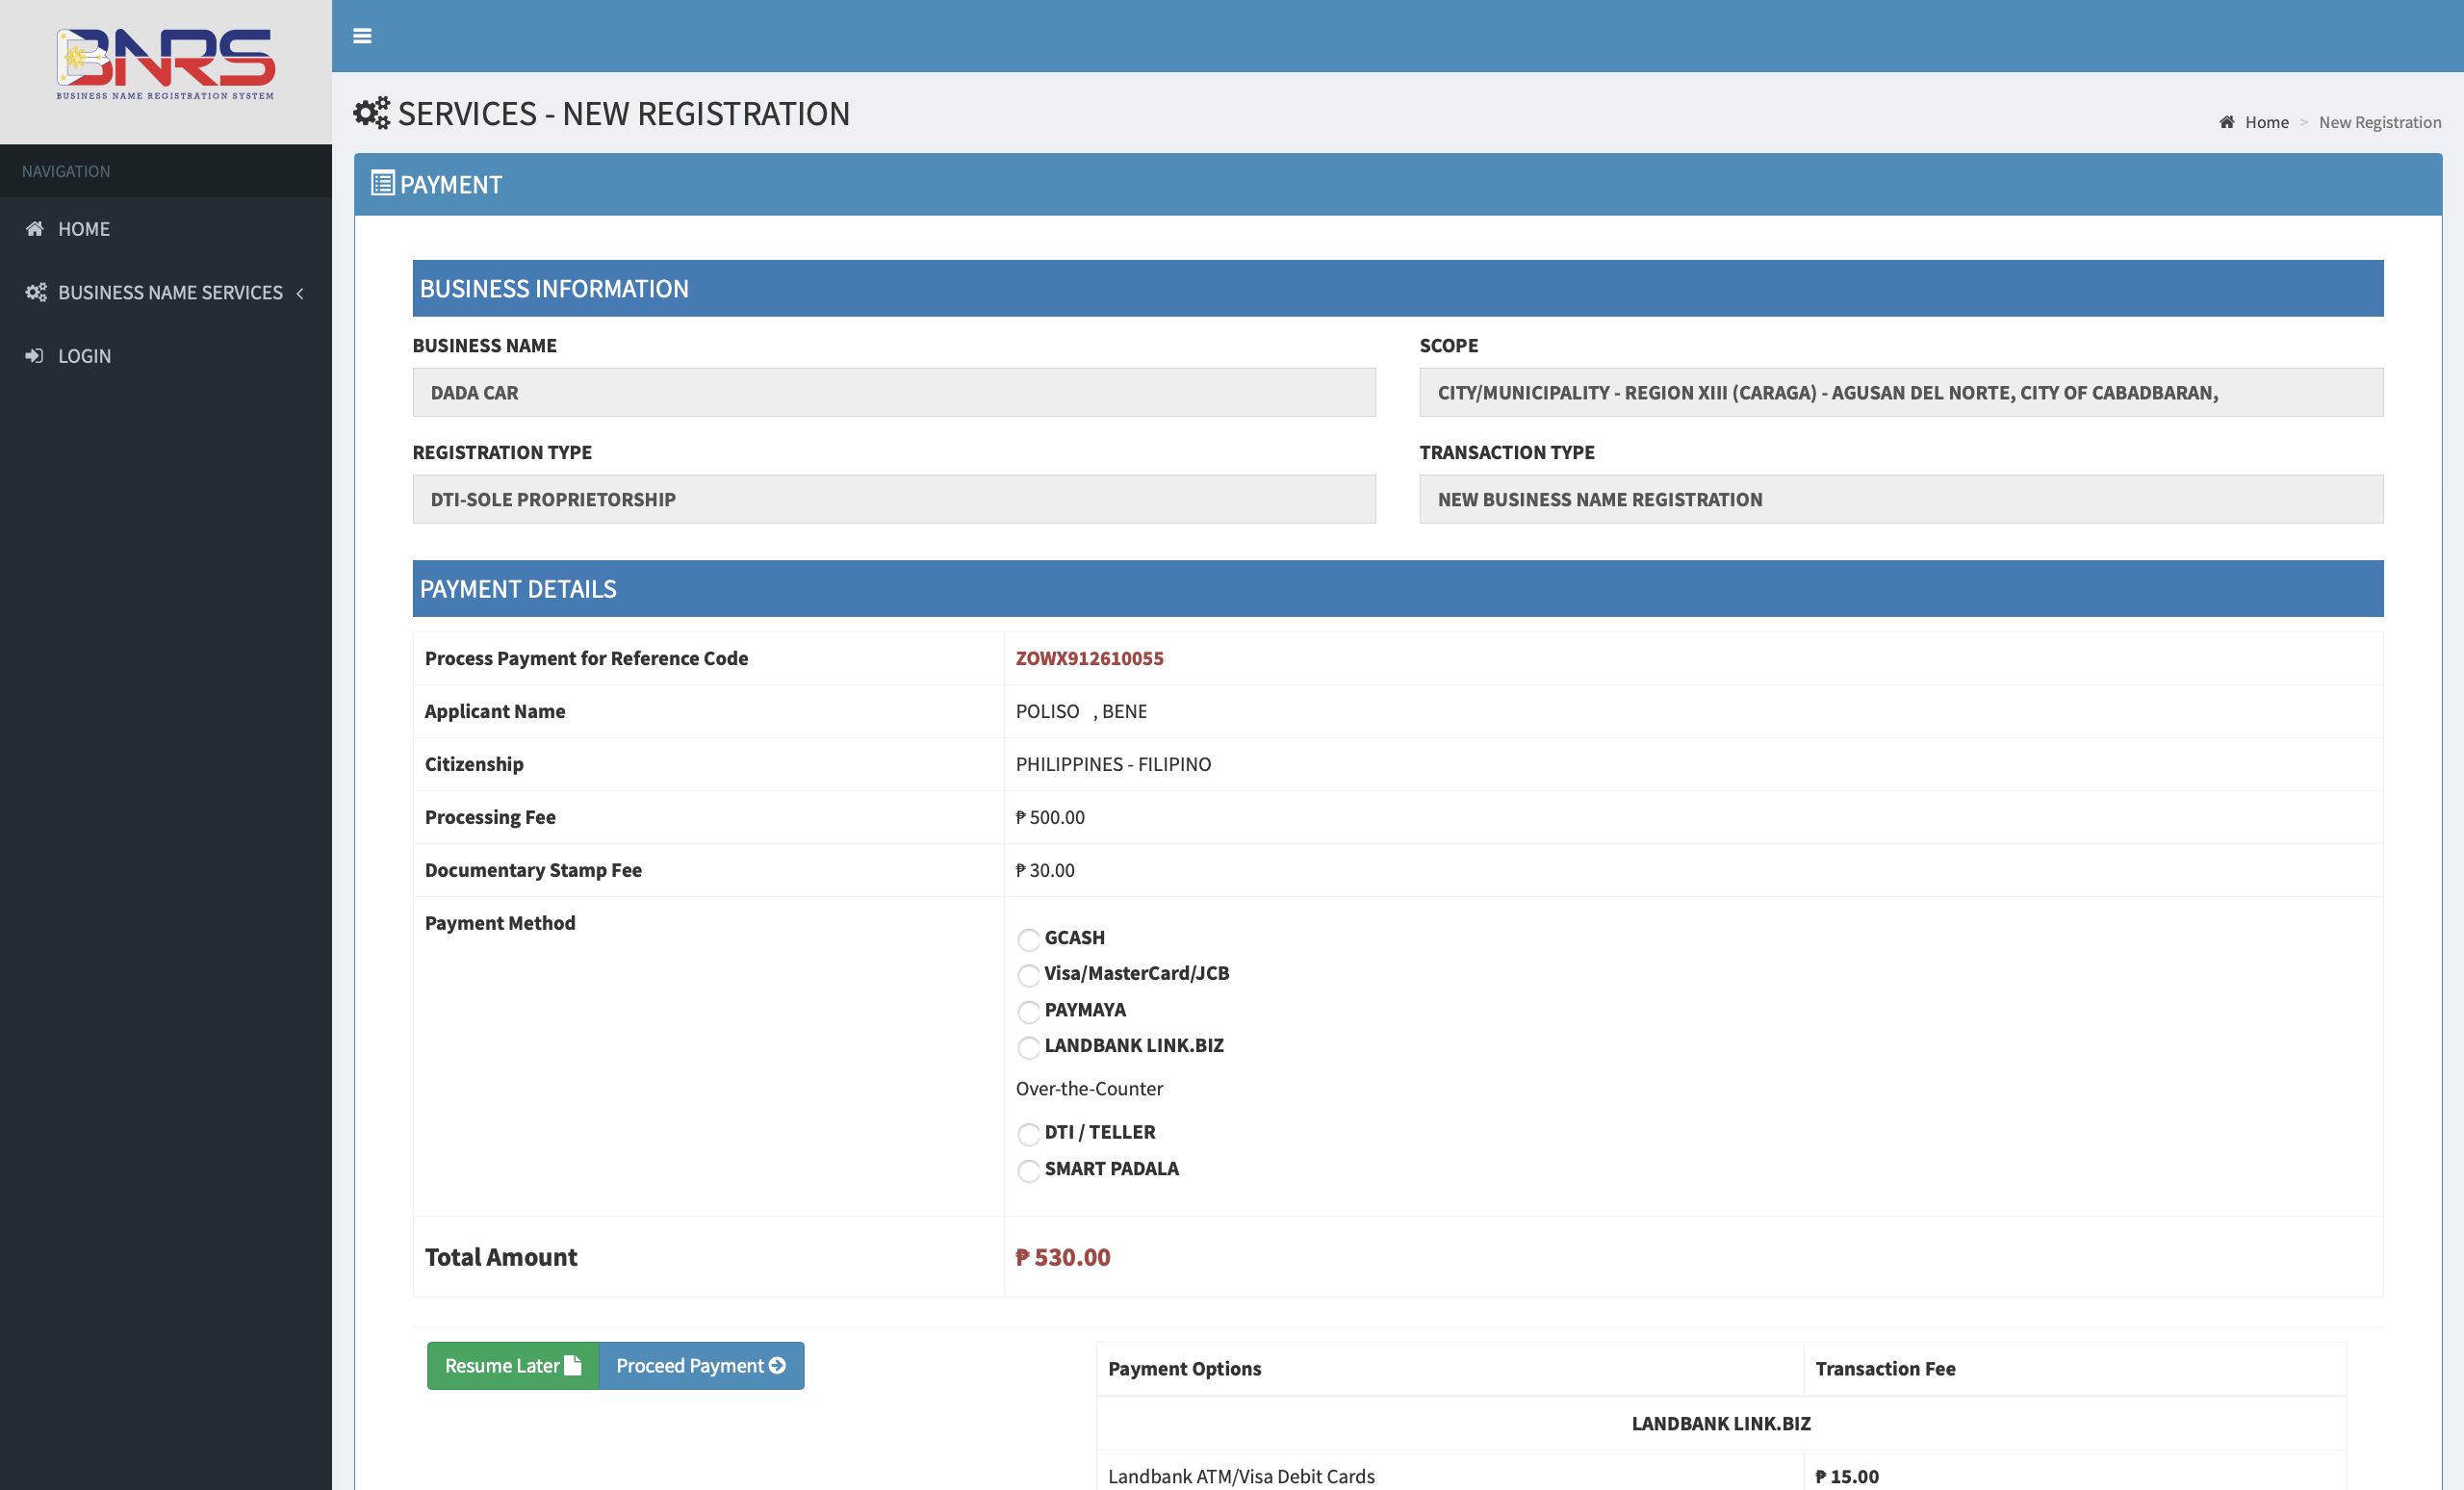Click the arrow icon on Proceed Payment
The width and height of the screenshot is (2464, 1490).
click(x=777, y=1365)
